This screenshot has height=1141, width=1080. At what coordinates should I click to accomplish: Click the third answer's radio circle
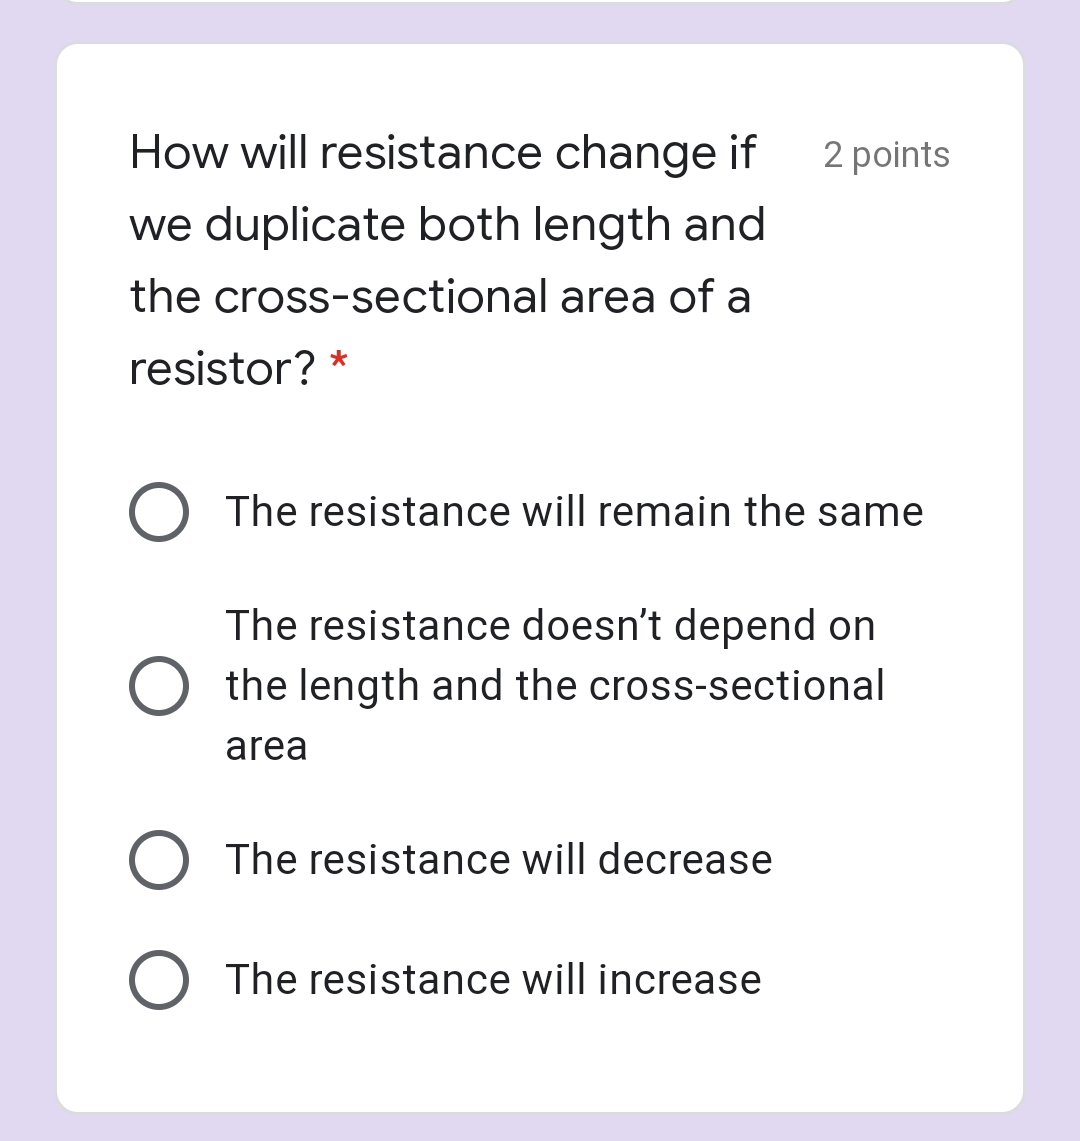(160, 858)
